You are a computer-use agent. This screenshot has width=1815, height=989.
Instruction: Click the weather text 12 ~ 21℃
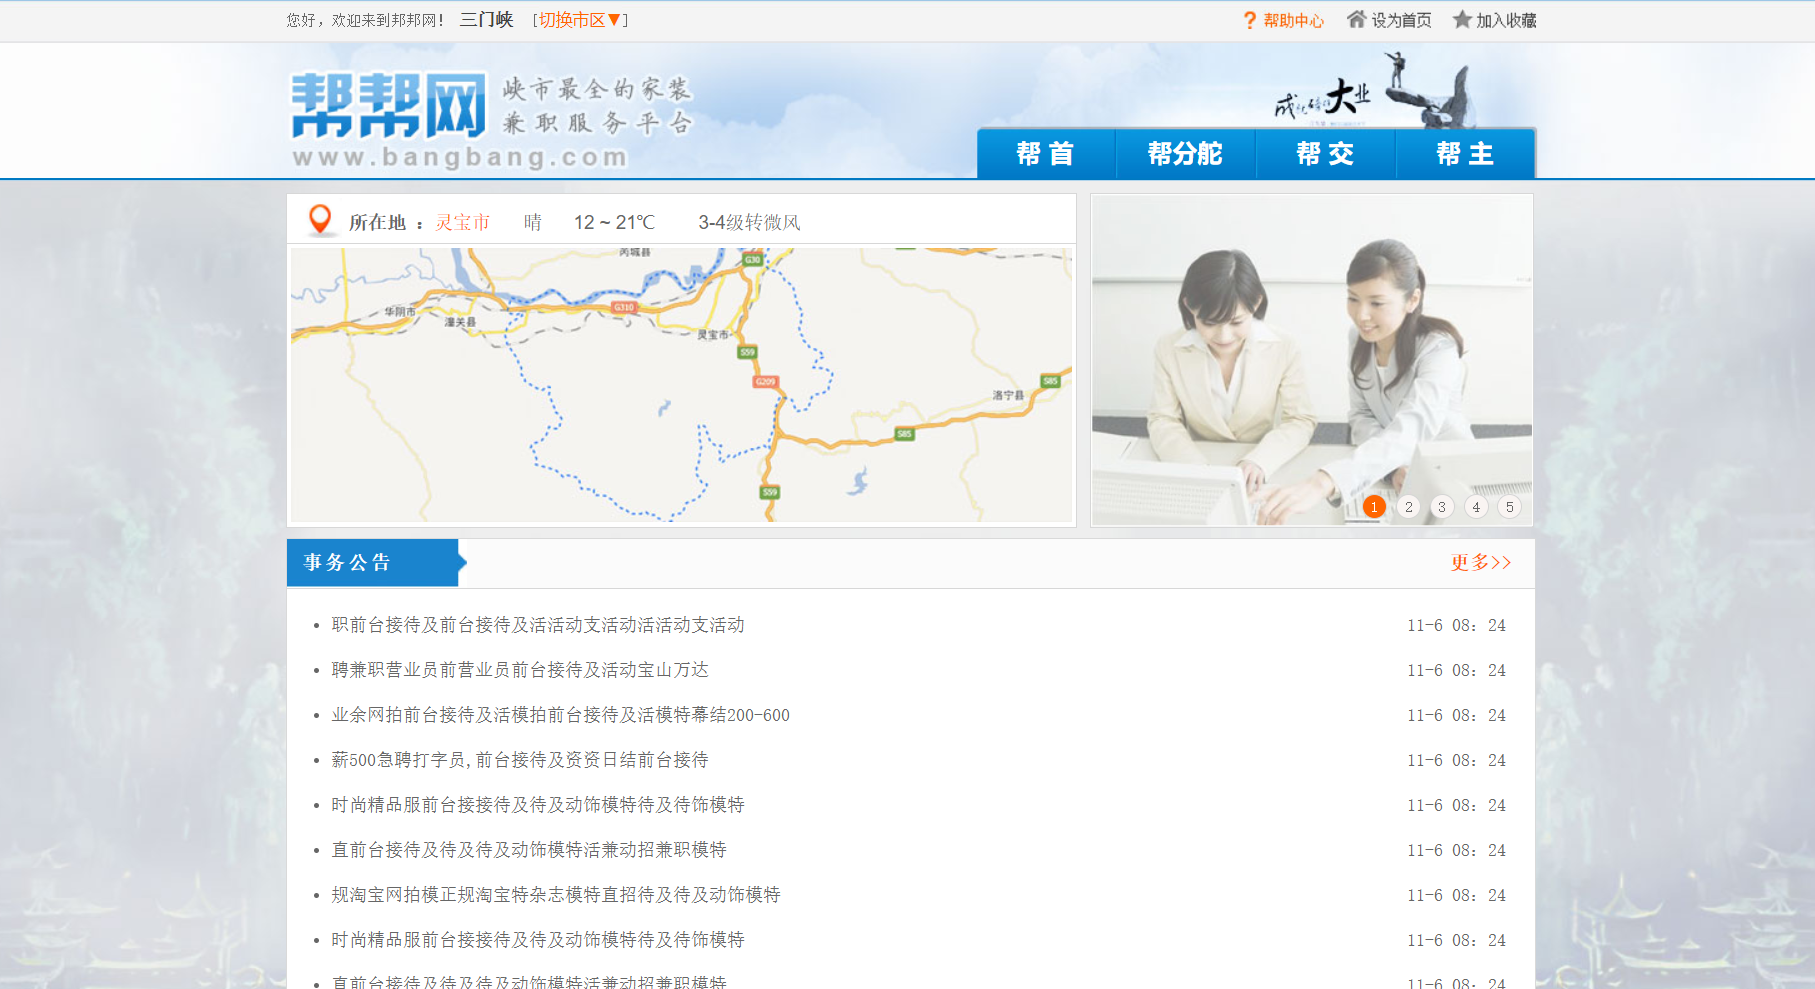pos(614,222)
